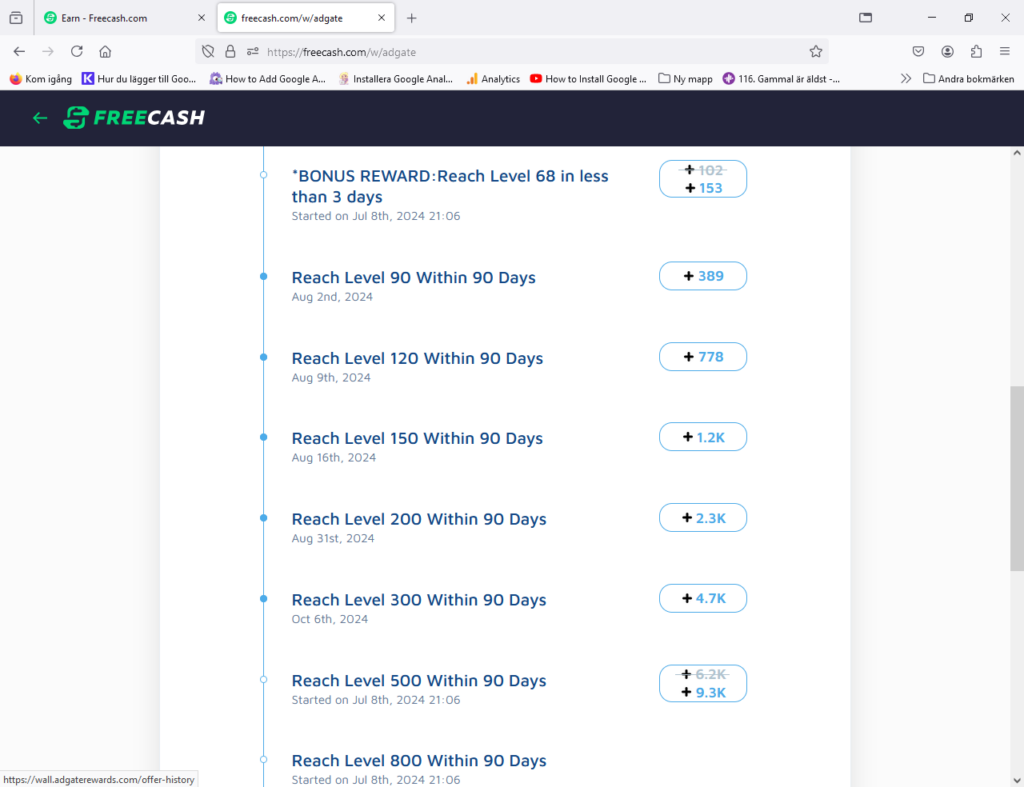Click the Level 500 hollow timeline dot
The image size is (1024, 787).
(x=264, y=680)
